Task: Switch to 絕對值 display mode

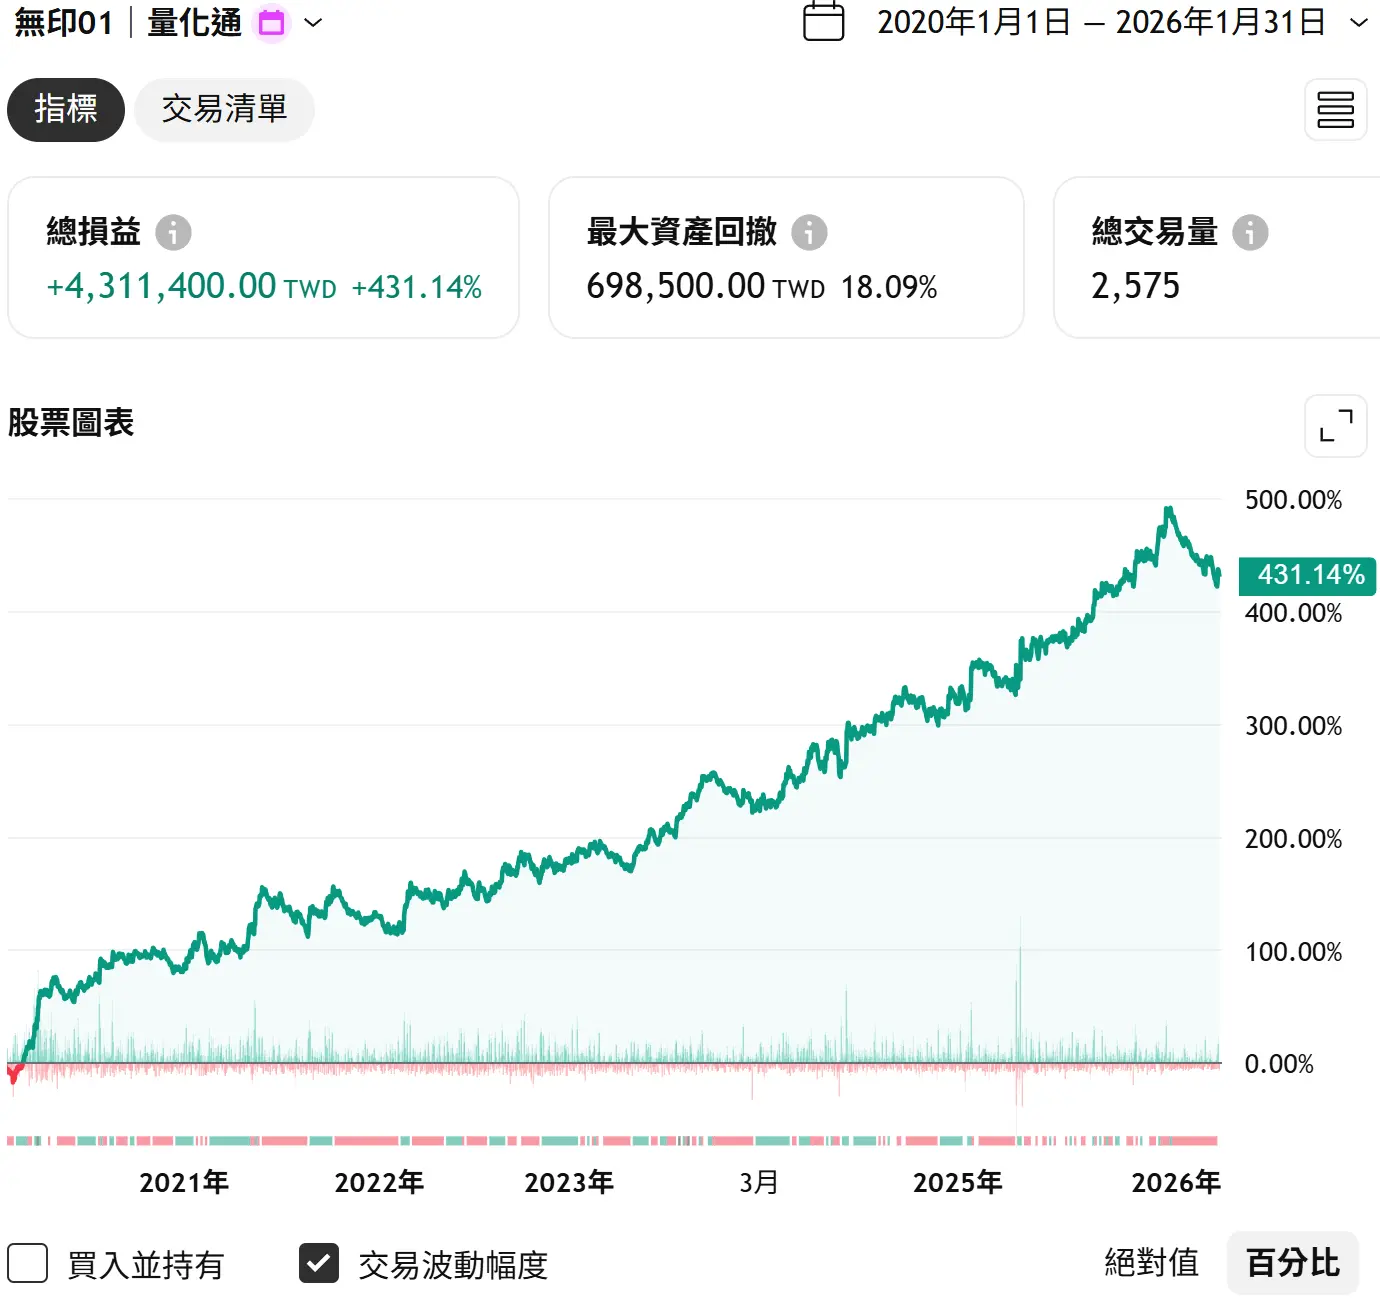Action: coord(1151,1263)
